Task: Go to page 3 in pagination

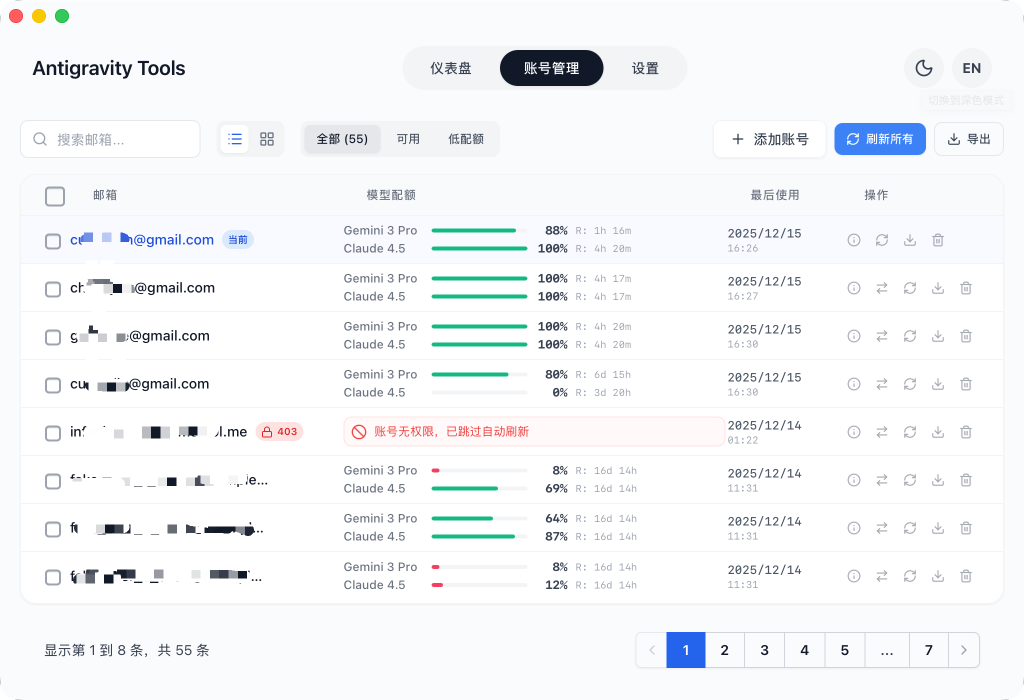Action: 764,650
